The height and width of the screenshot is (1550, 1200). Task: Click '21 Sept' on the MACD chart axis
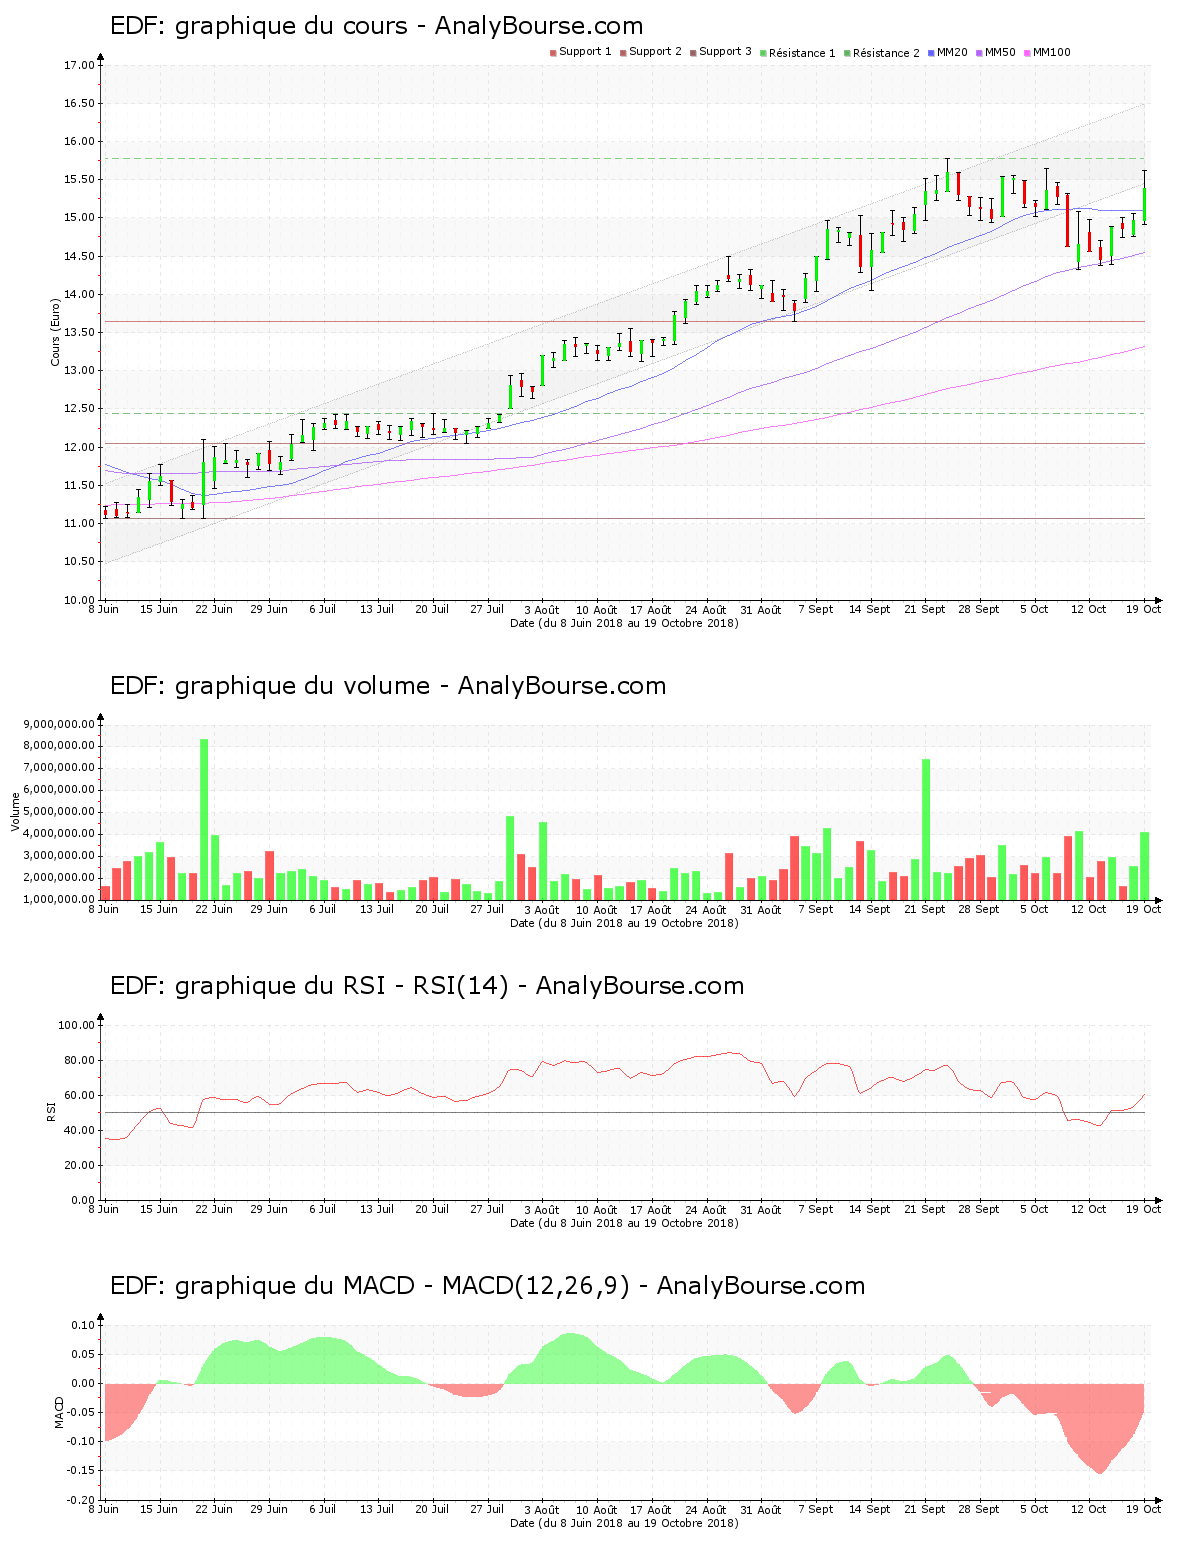[925, 1509]
